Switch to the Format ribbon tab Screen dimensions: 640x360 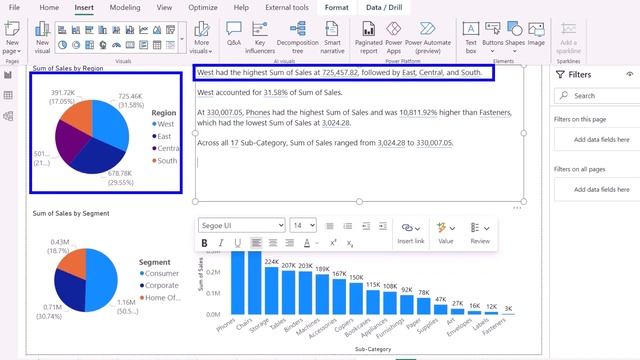(x=337, y=7)
